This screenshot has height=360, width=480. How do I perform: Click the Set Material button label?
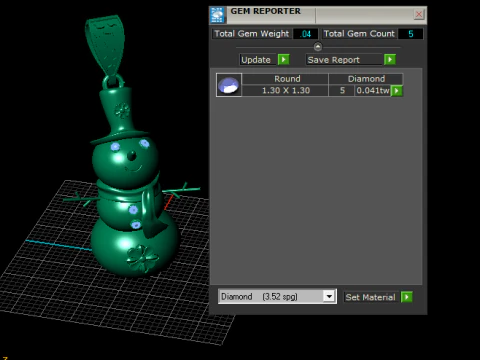pos(371,297)
